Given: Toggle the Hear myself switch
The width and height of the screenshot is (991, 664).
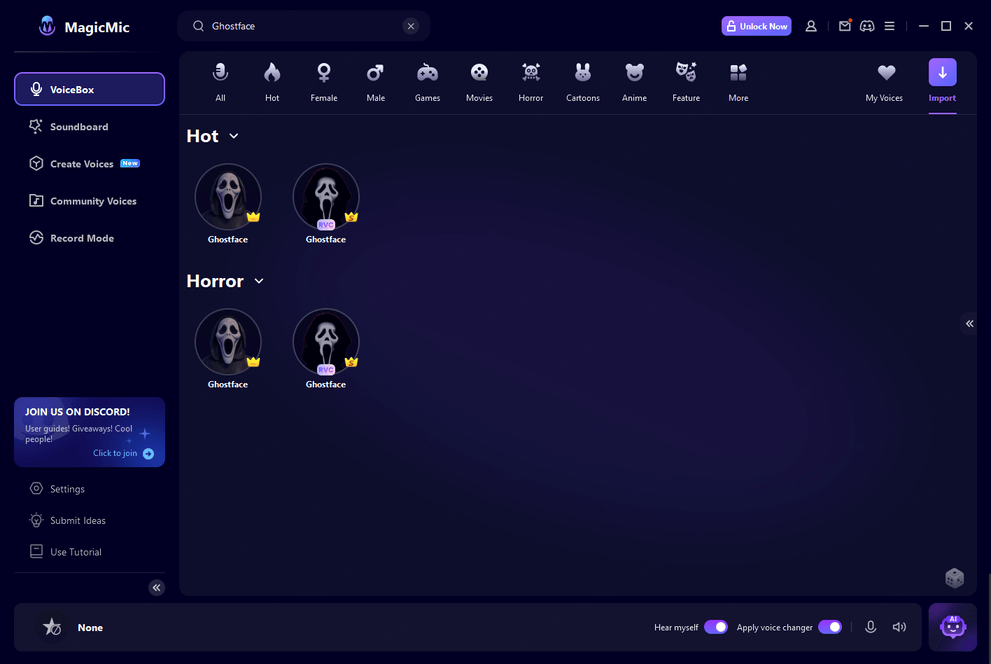Looking at the screenshot, I should [x=716, y=627].
